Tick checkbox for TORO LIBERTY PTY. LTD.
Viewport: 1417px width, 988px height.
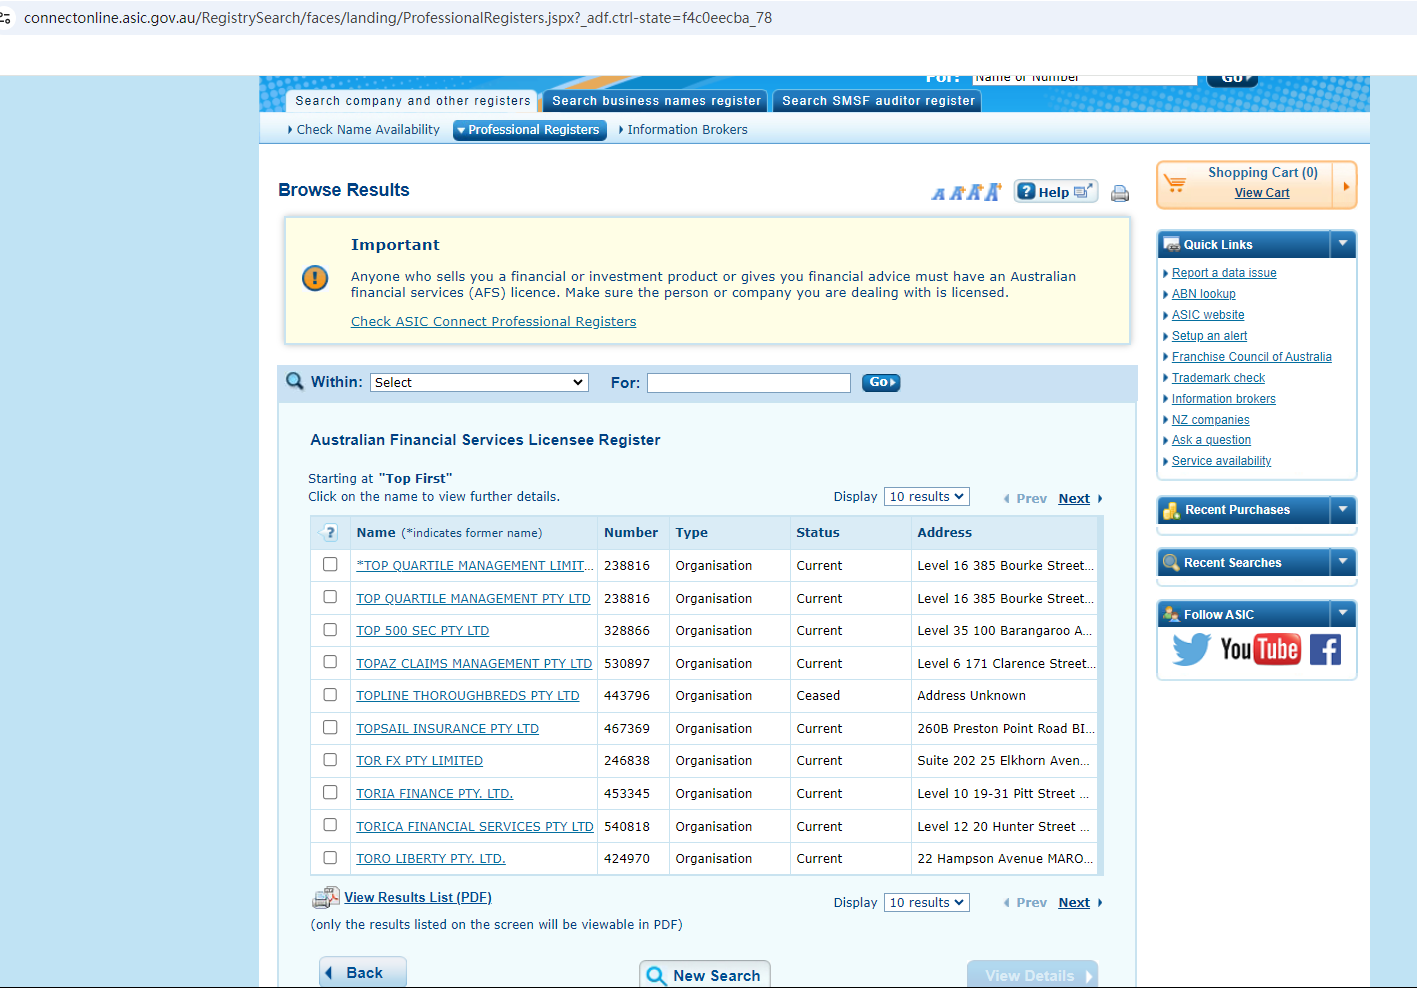point(330,858)
